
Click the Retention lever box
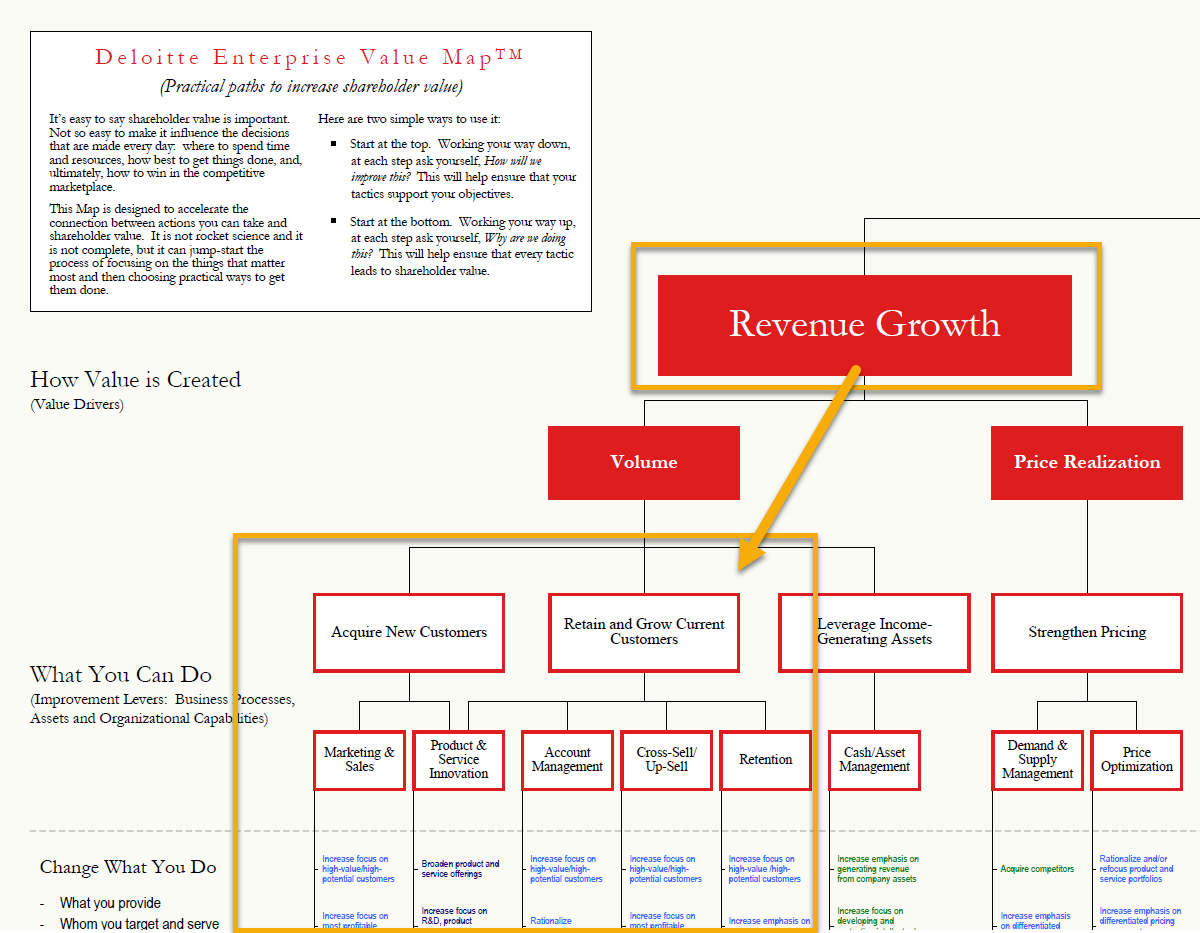pyautogui.click(x=766, y=760)
